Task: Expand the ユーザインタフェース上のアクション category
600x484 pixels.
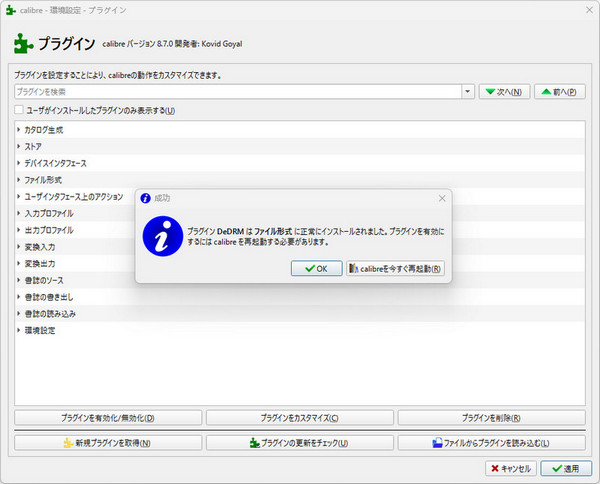Action: pyautogui.click(x=18, y=196)
